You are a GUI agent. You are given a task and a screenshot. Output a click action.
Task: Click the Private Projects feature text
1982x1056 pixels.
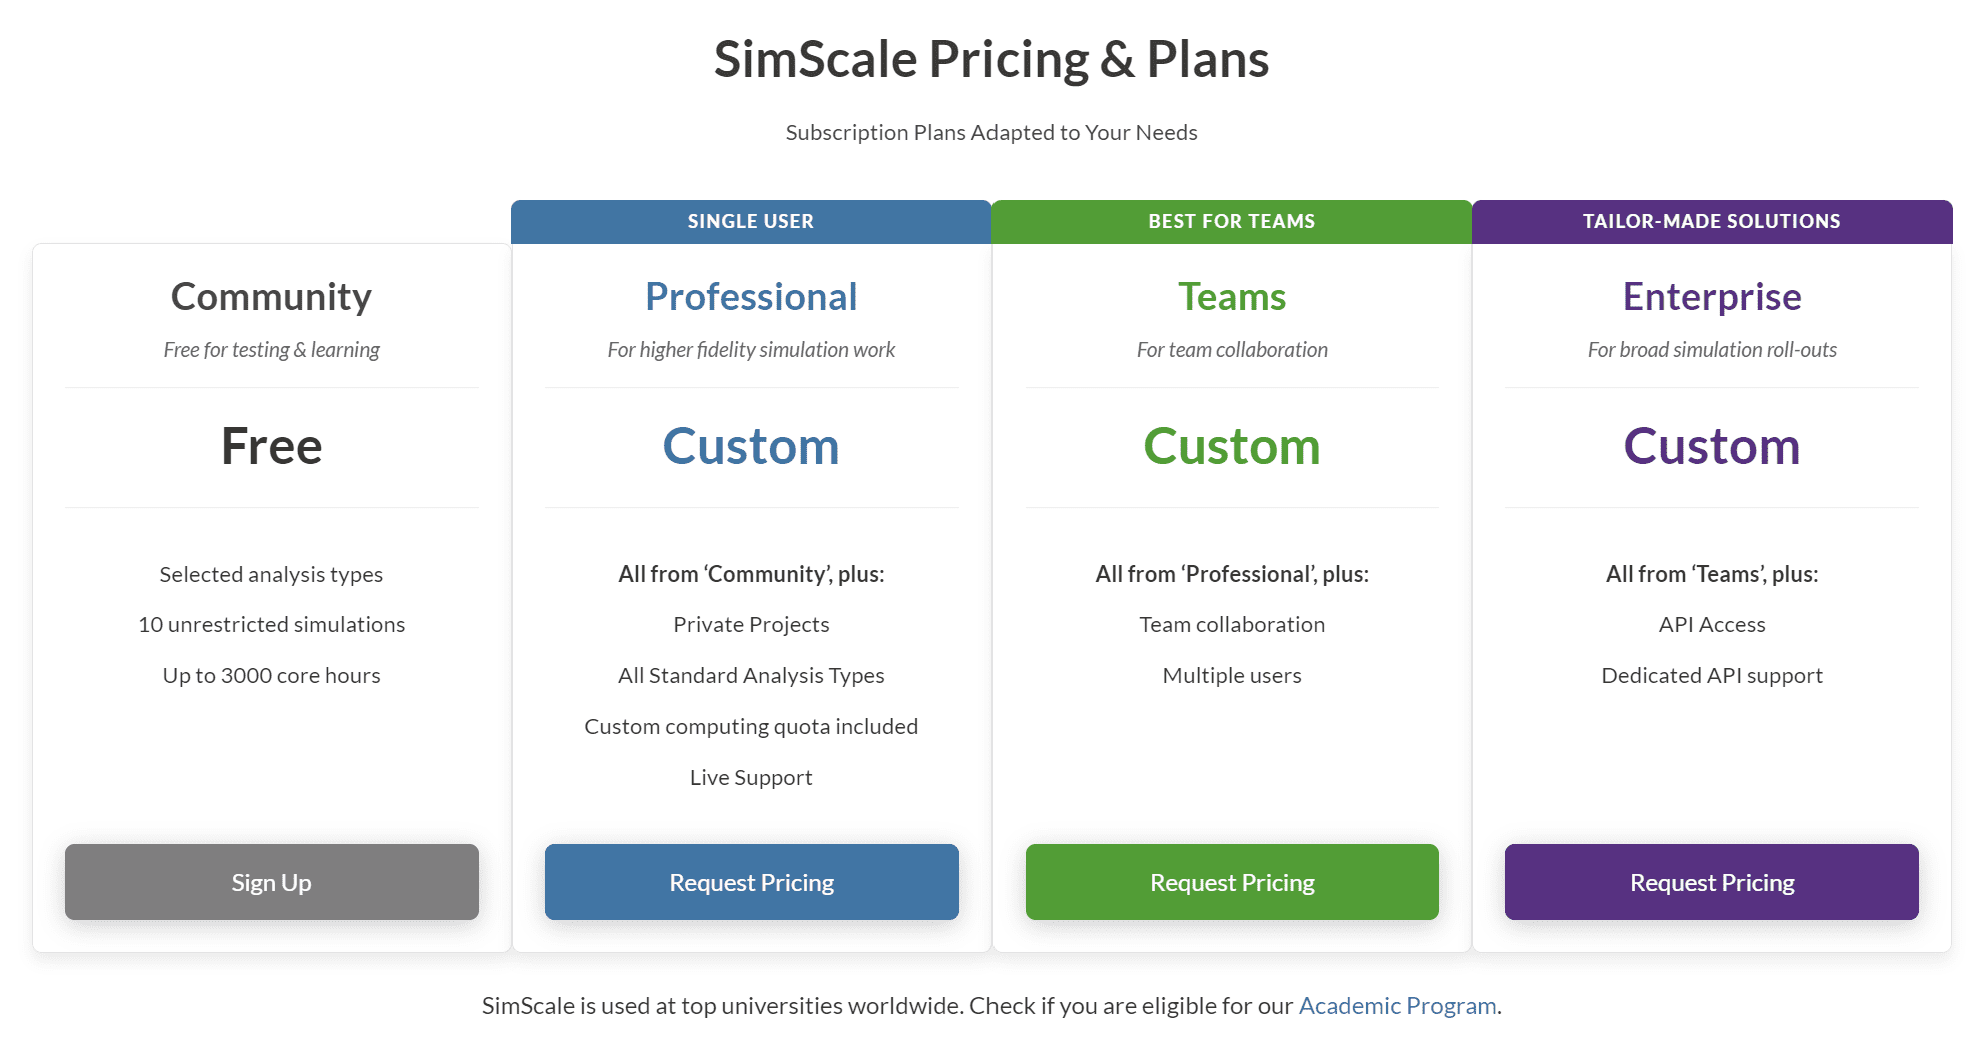pos(751,624)
